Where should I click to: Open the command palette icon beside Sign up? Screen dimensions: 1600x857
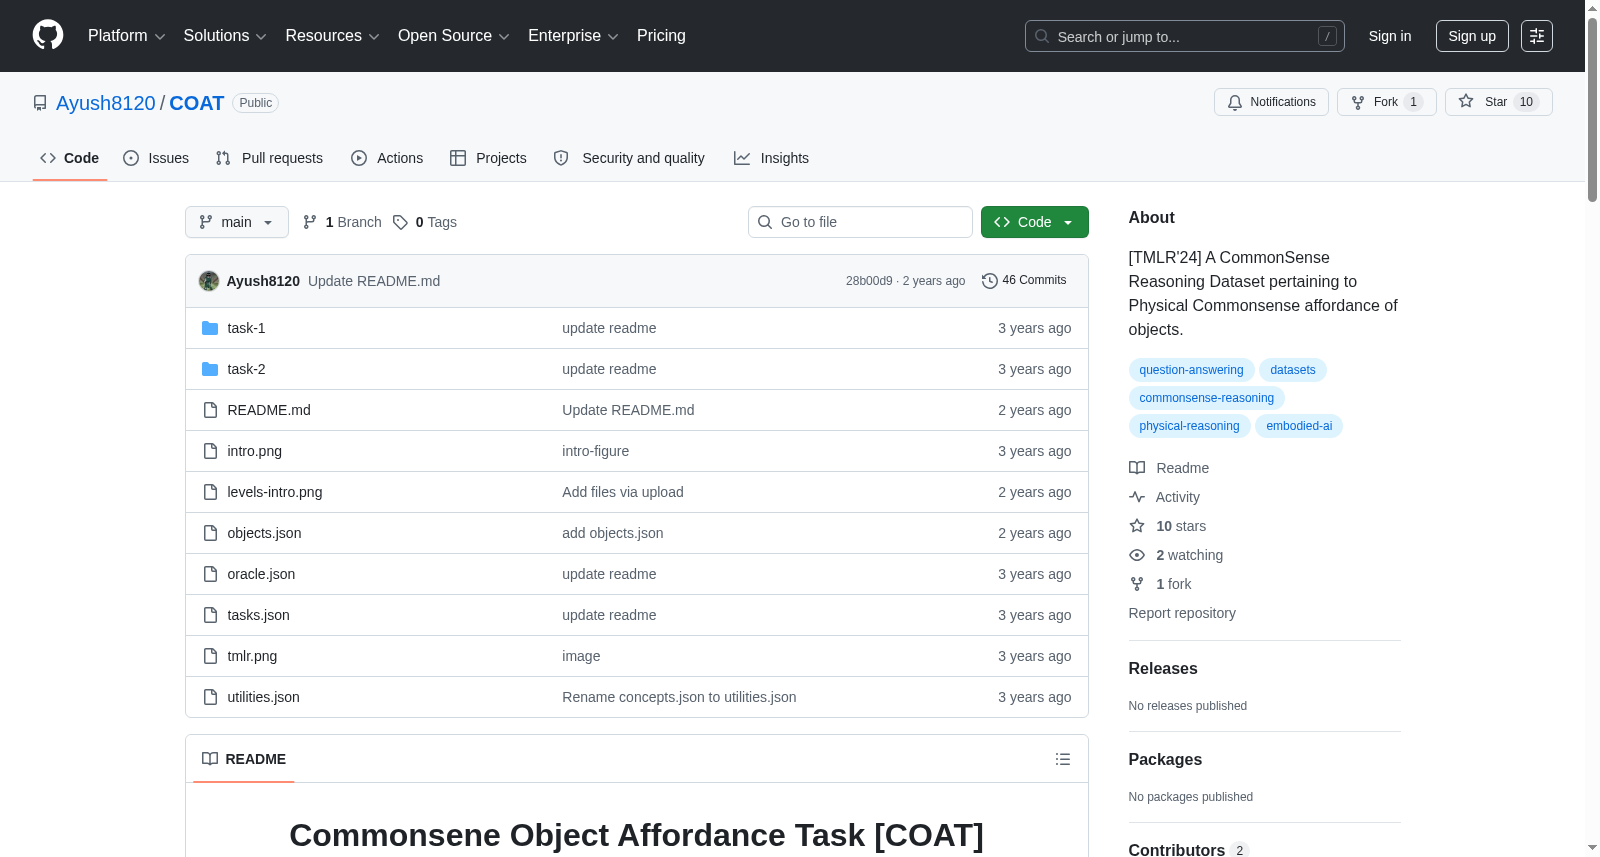click(x=1537, y=36)
